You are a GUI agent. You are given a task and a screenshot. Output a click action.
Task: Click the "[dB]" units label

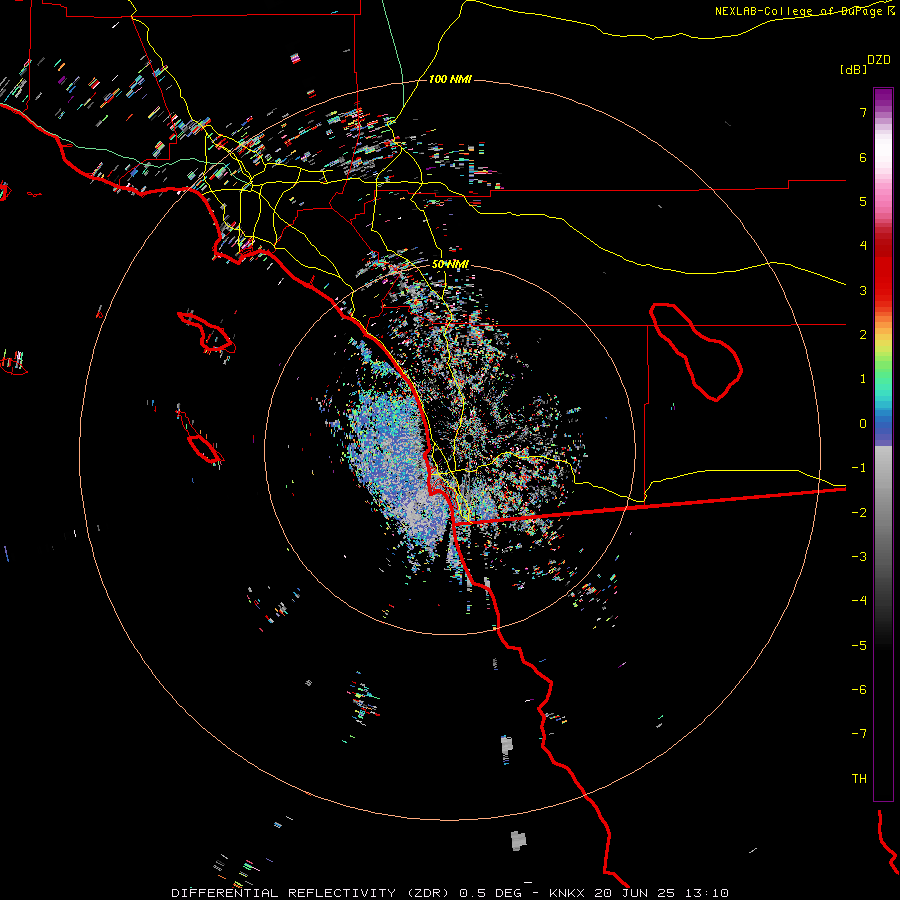point(853,69)
